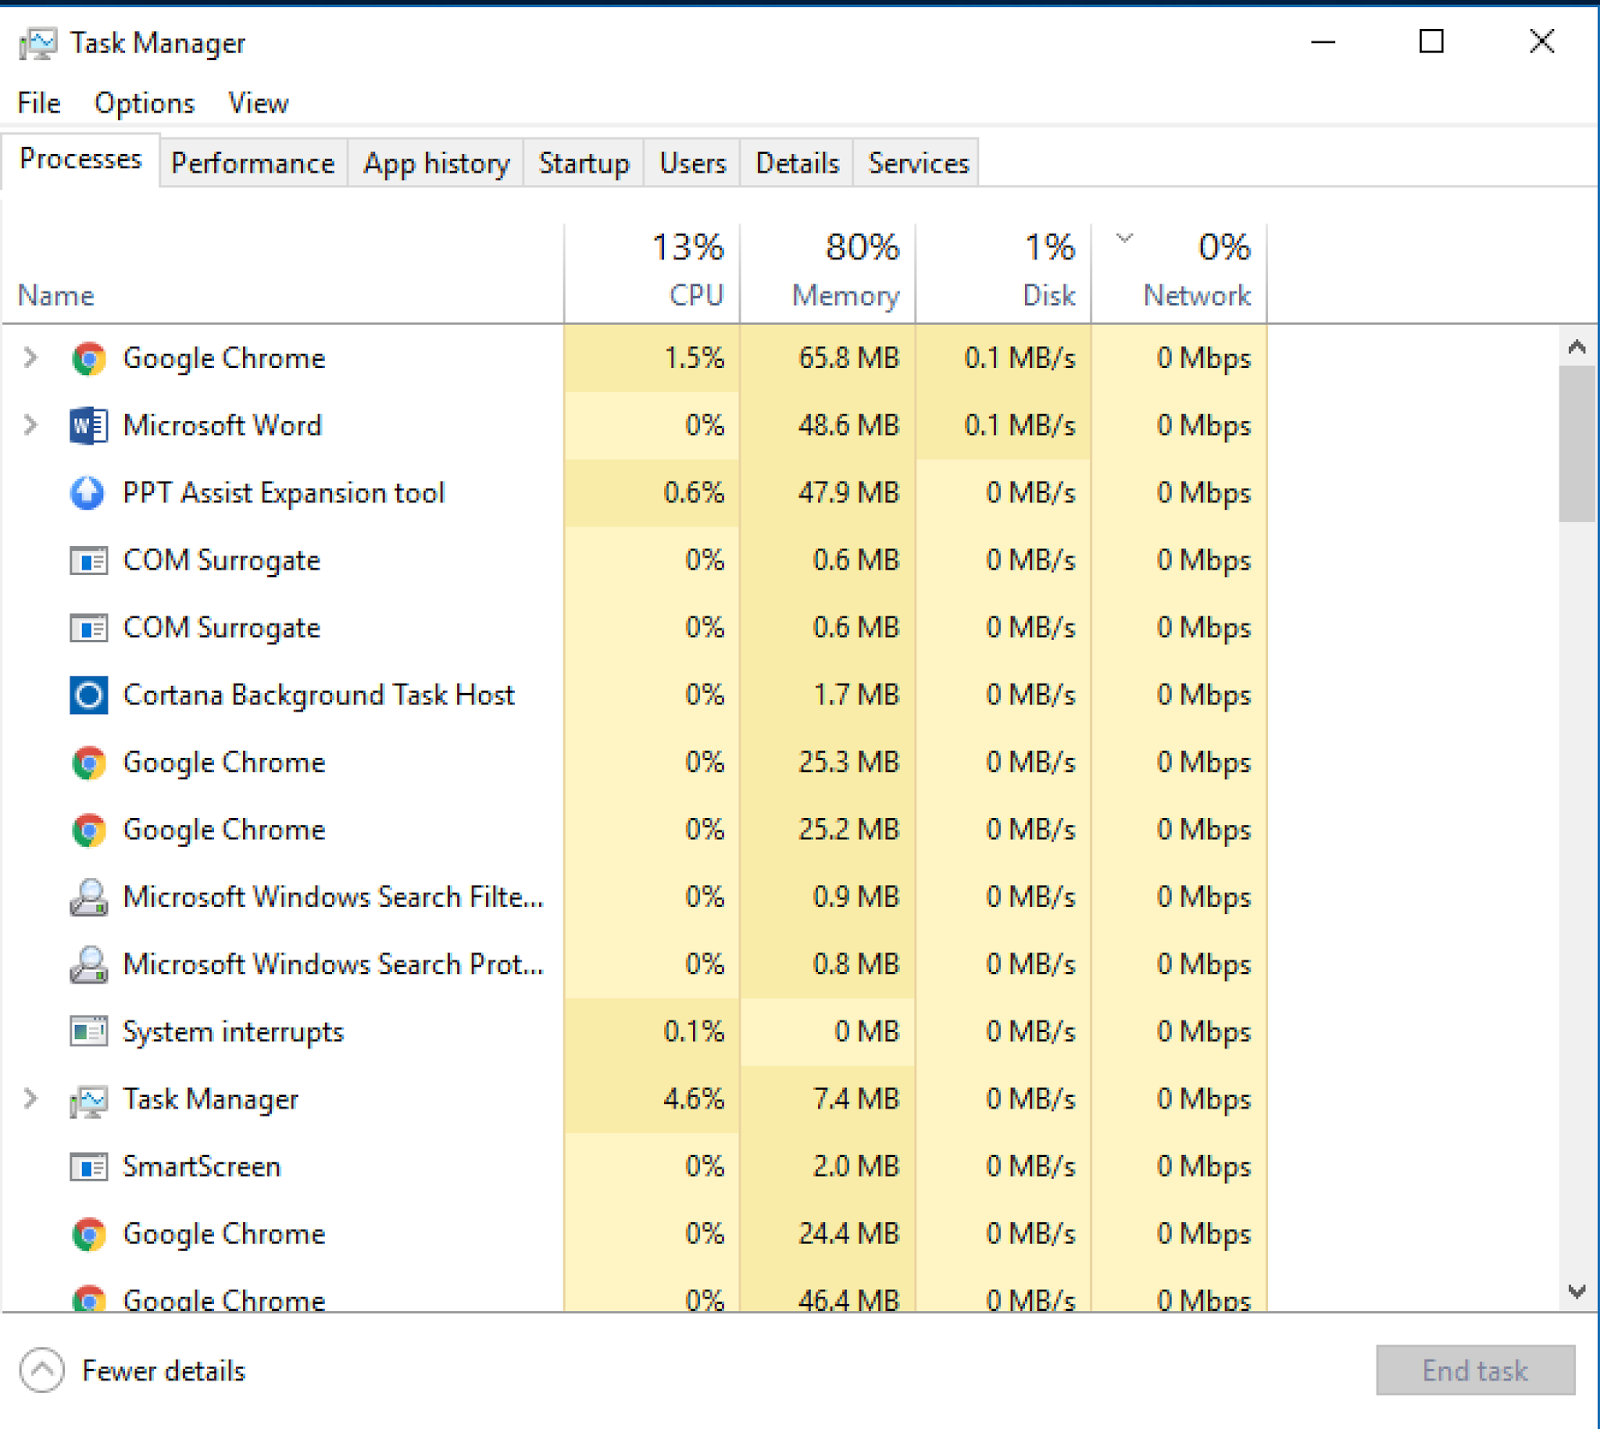Click the PPT Assist Expansion tool icon
Viewport: 1600px width, 1429px height.
click(x=88, y=492)
